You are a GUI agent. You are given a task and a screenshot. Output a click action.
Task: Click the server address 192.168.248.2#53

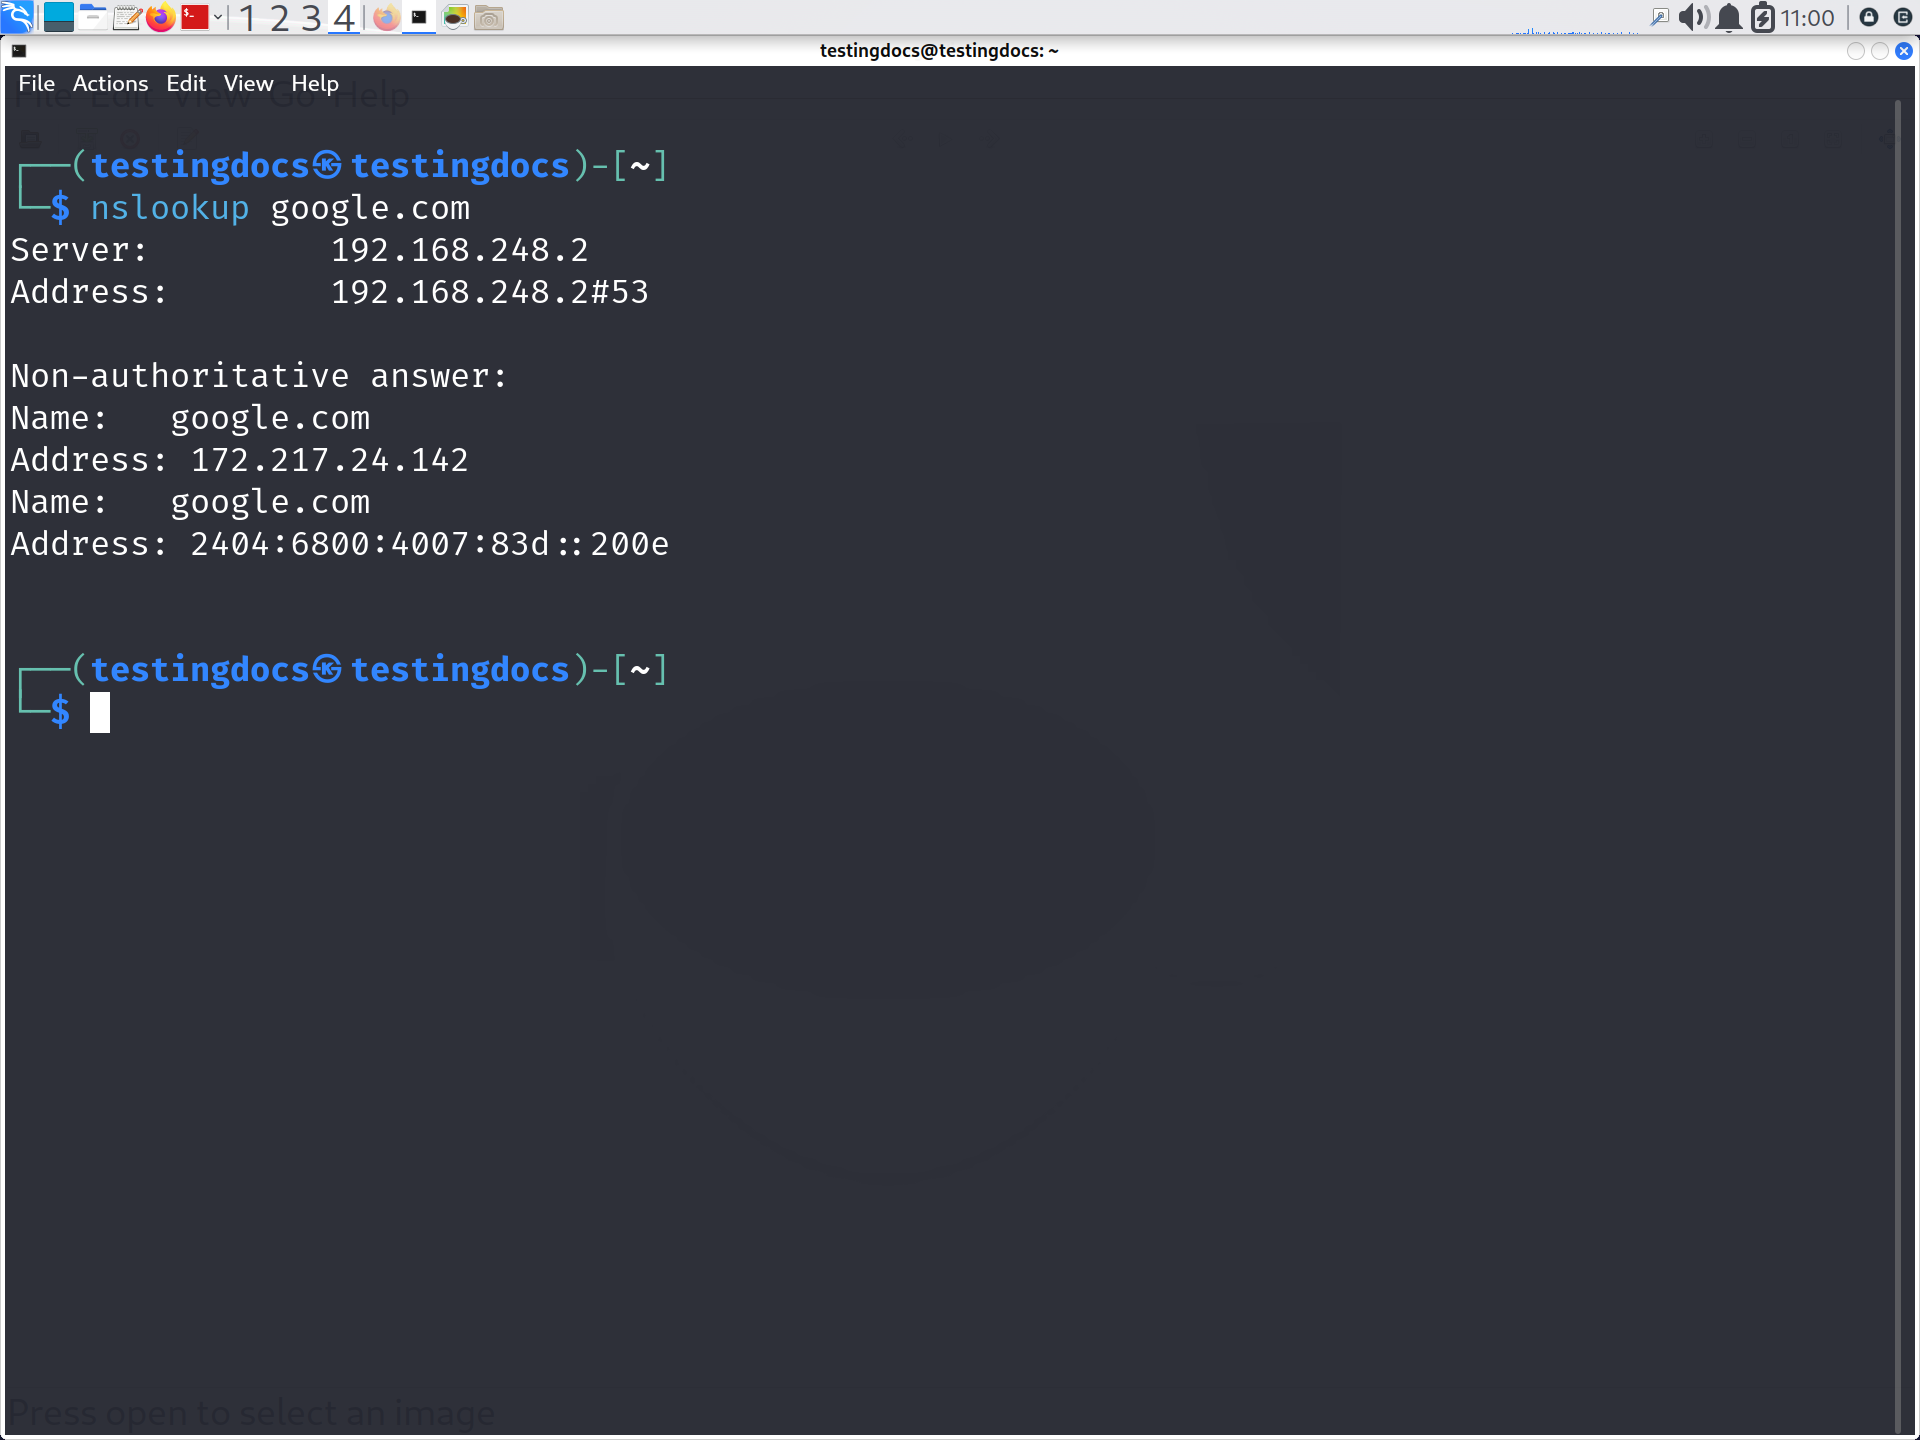click(490, 292)
